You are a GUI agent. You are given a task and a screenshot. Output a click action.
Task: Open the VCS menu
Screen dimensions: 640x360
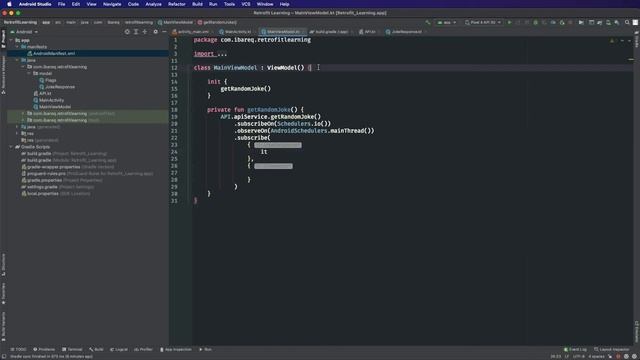coord(246,4)
